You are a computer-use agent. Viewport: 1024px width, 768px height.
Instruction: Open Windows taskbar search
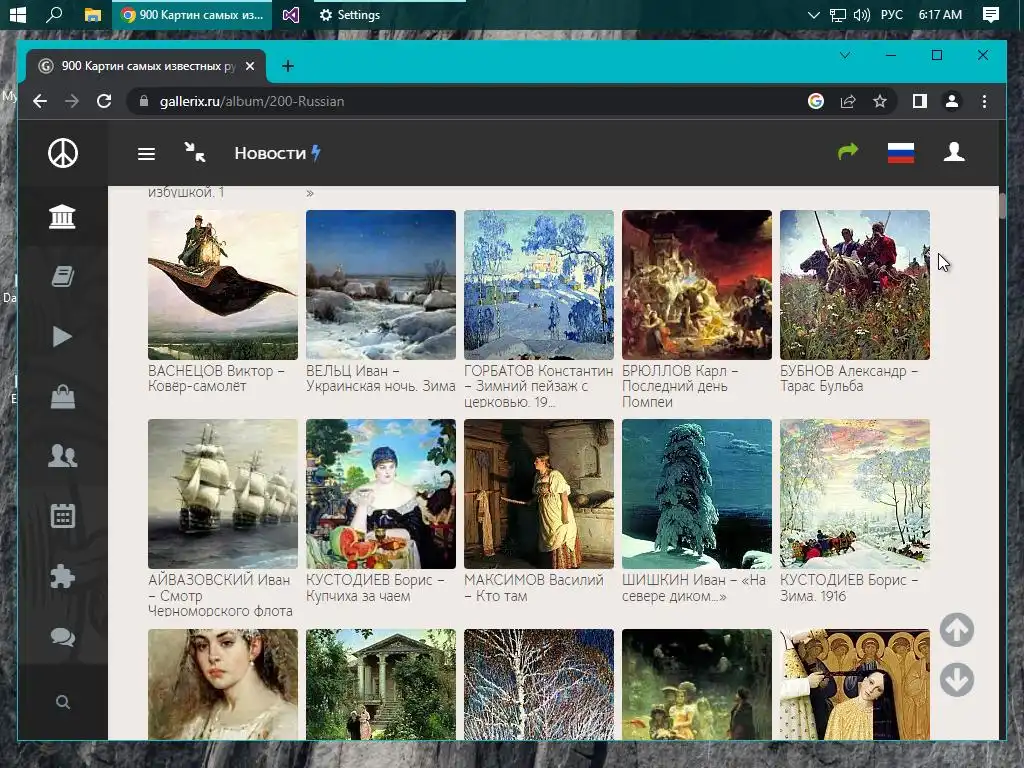[x=54, y=14]
